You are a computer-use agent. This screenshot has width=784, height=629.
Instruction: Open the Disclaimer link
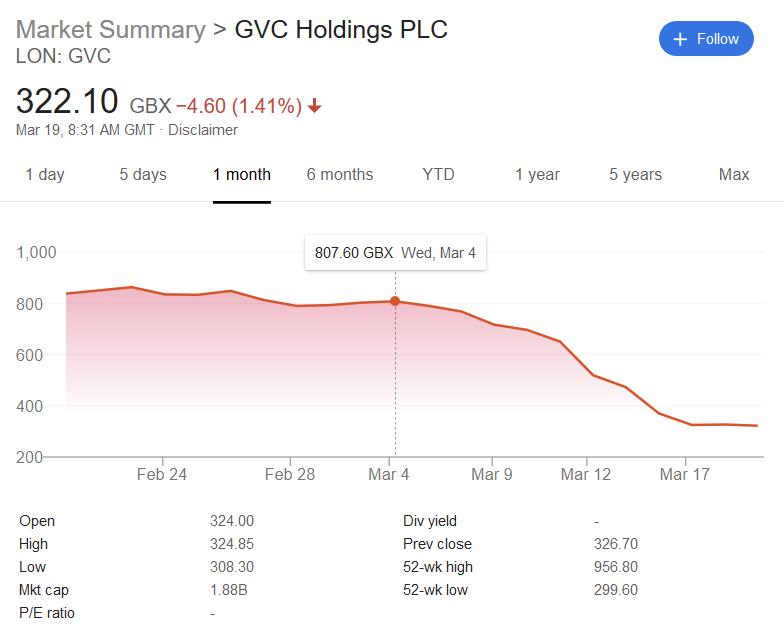point(203,130)
